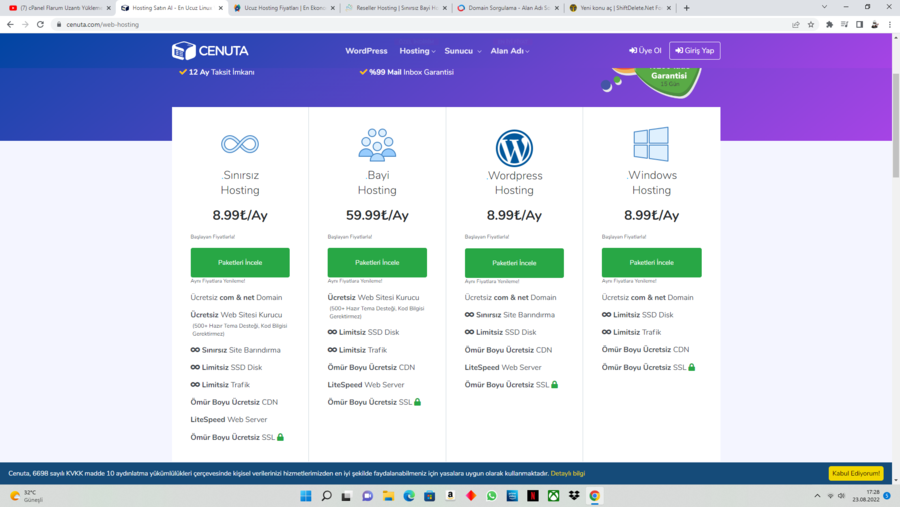
Task: Click the Giriş Yap button
Action: [x=695, y=51]
